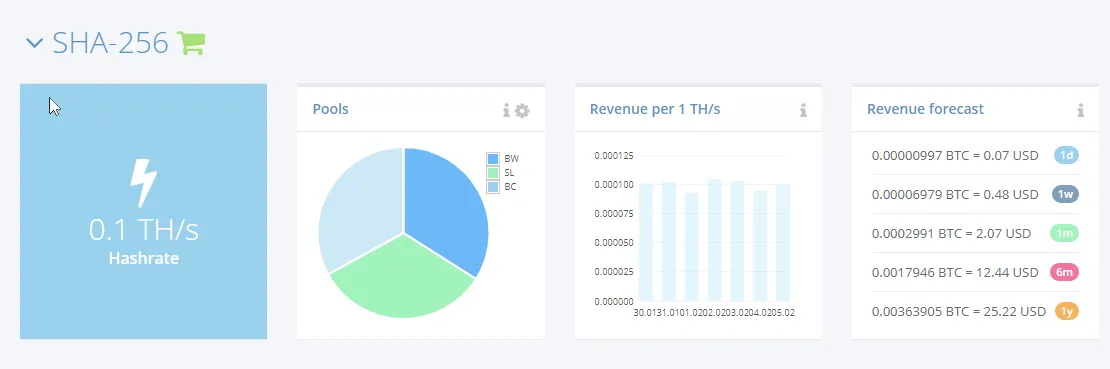Click the 05.02 revenue bar

783,243
